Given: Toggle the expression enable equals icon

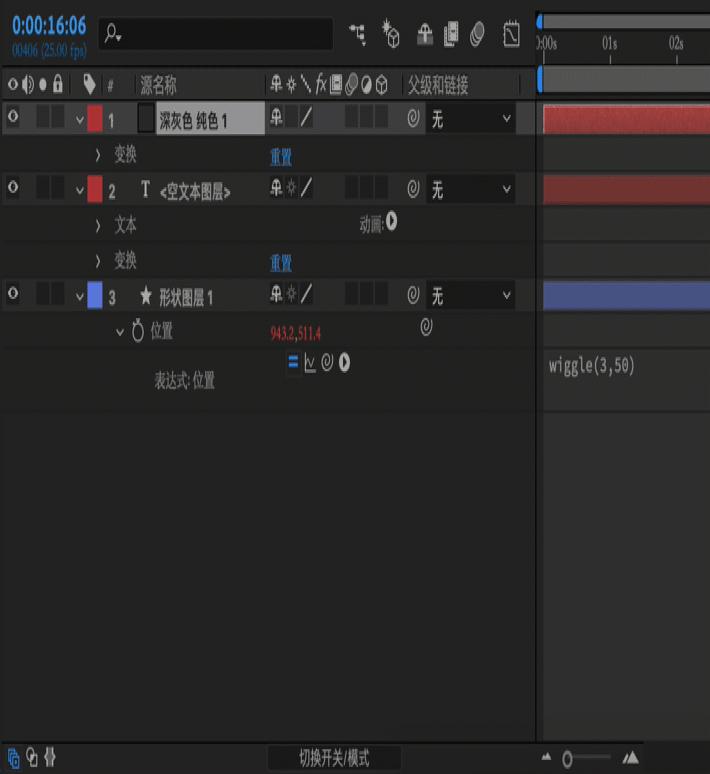Looking at the screenshot, I should pyautogui.click(x=293, y=362).
